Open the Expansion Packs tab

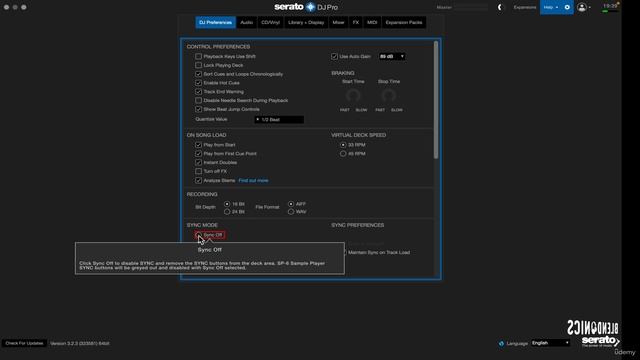pyautogui.click(x=404, y=22)
